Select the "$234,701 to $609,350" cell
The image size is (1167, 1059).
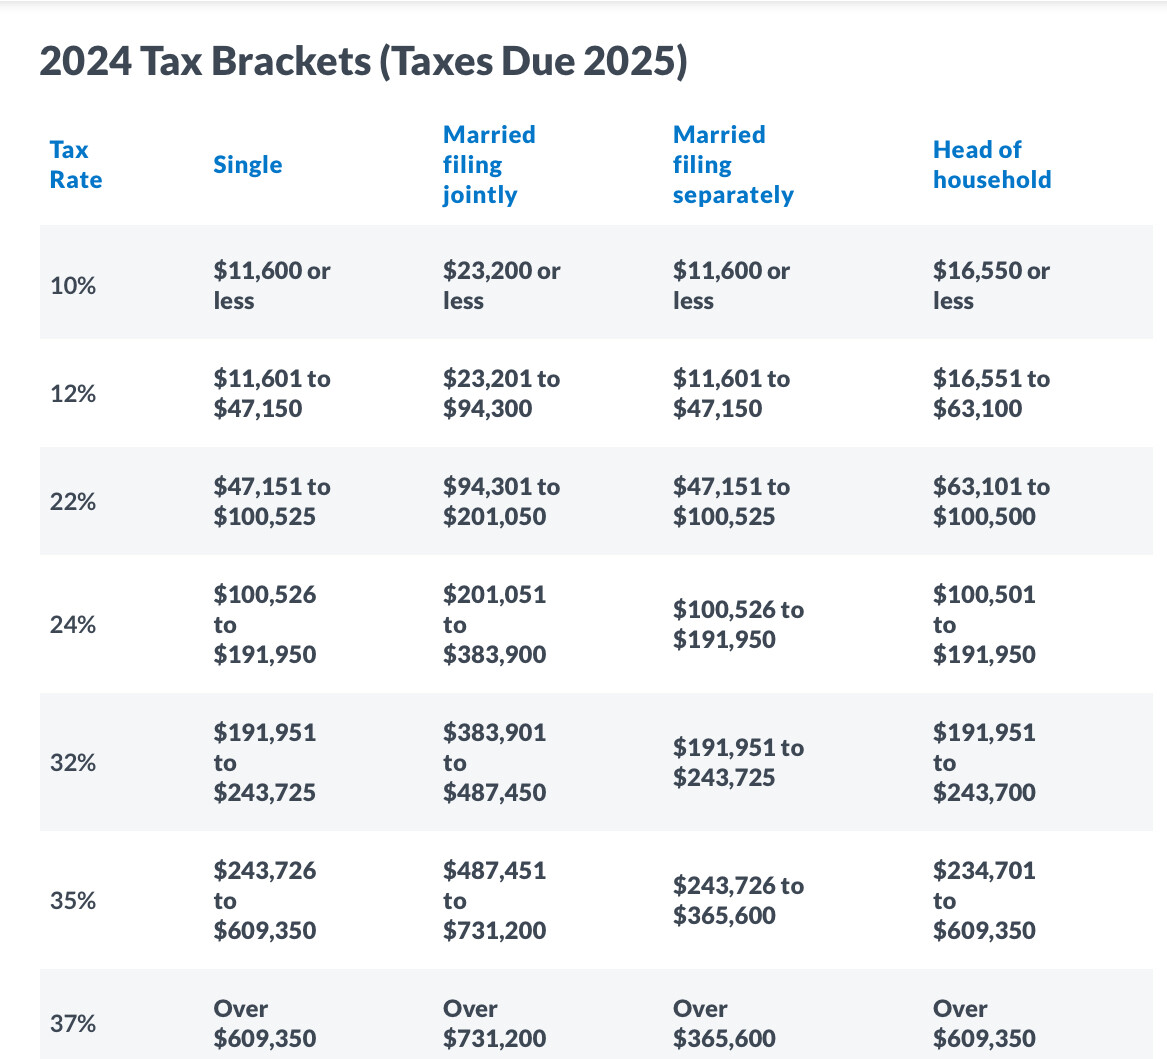[984, 901]
